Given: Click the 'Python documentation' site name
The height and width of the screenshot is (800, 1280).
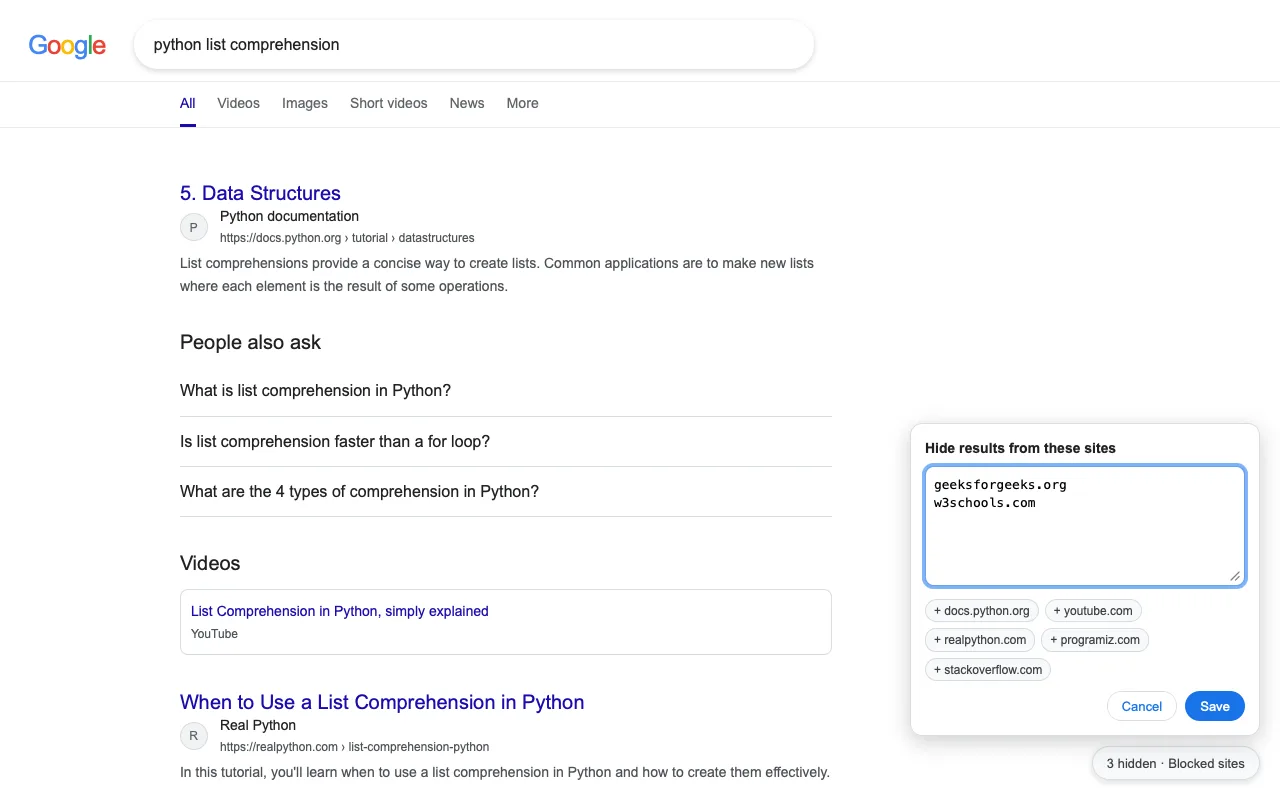Looking at the screenshot, I should pyautogui.click(x=289, y=216).
